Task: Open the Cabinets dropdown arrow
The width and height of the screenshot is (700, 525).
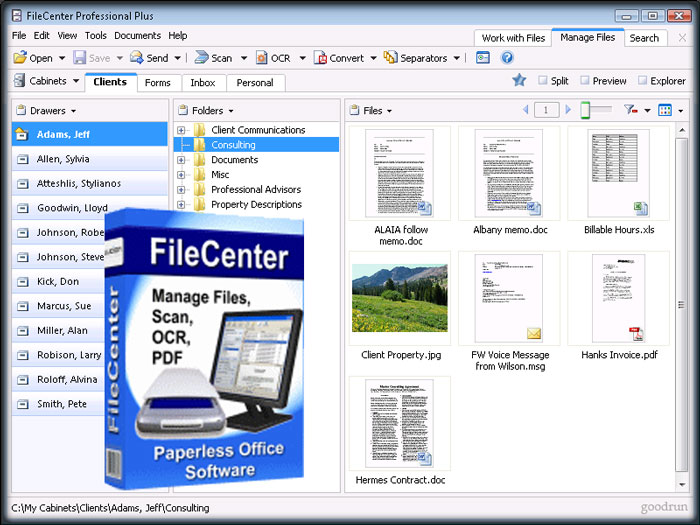Action: pyautogui.click(x=76, y=81)
